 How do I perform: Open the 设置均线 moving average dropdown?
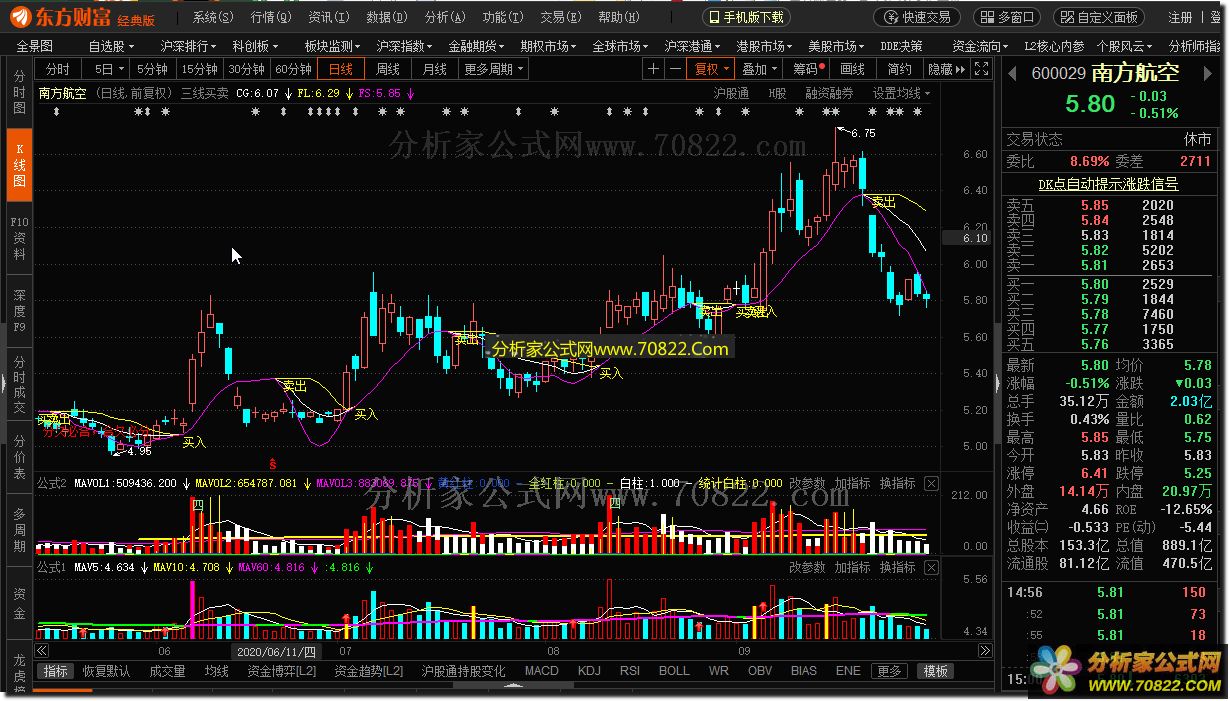(x=901, y=93)
